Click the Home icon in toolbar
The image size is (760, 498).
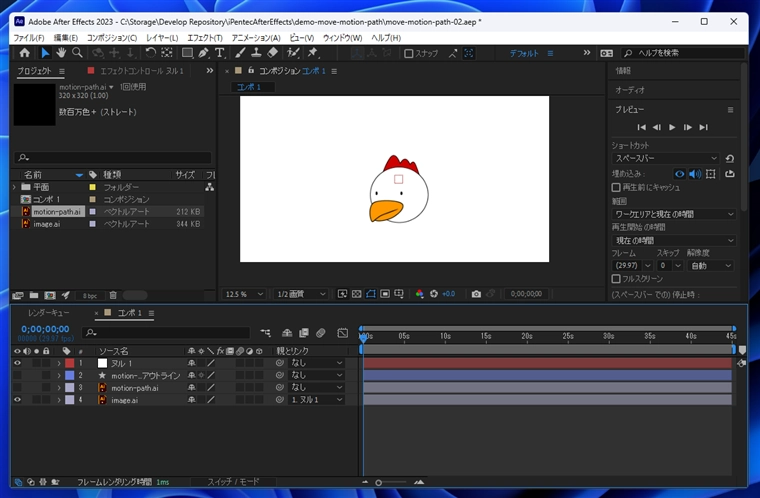point(25,53)
